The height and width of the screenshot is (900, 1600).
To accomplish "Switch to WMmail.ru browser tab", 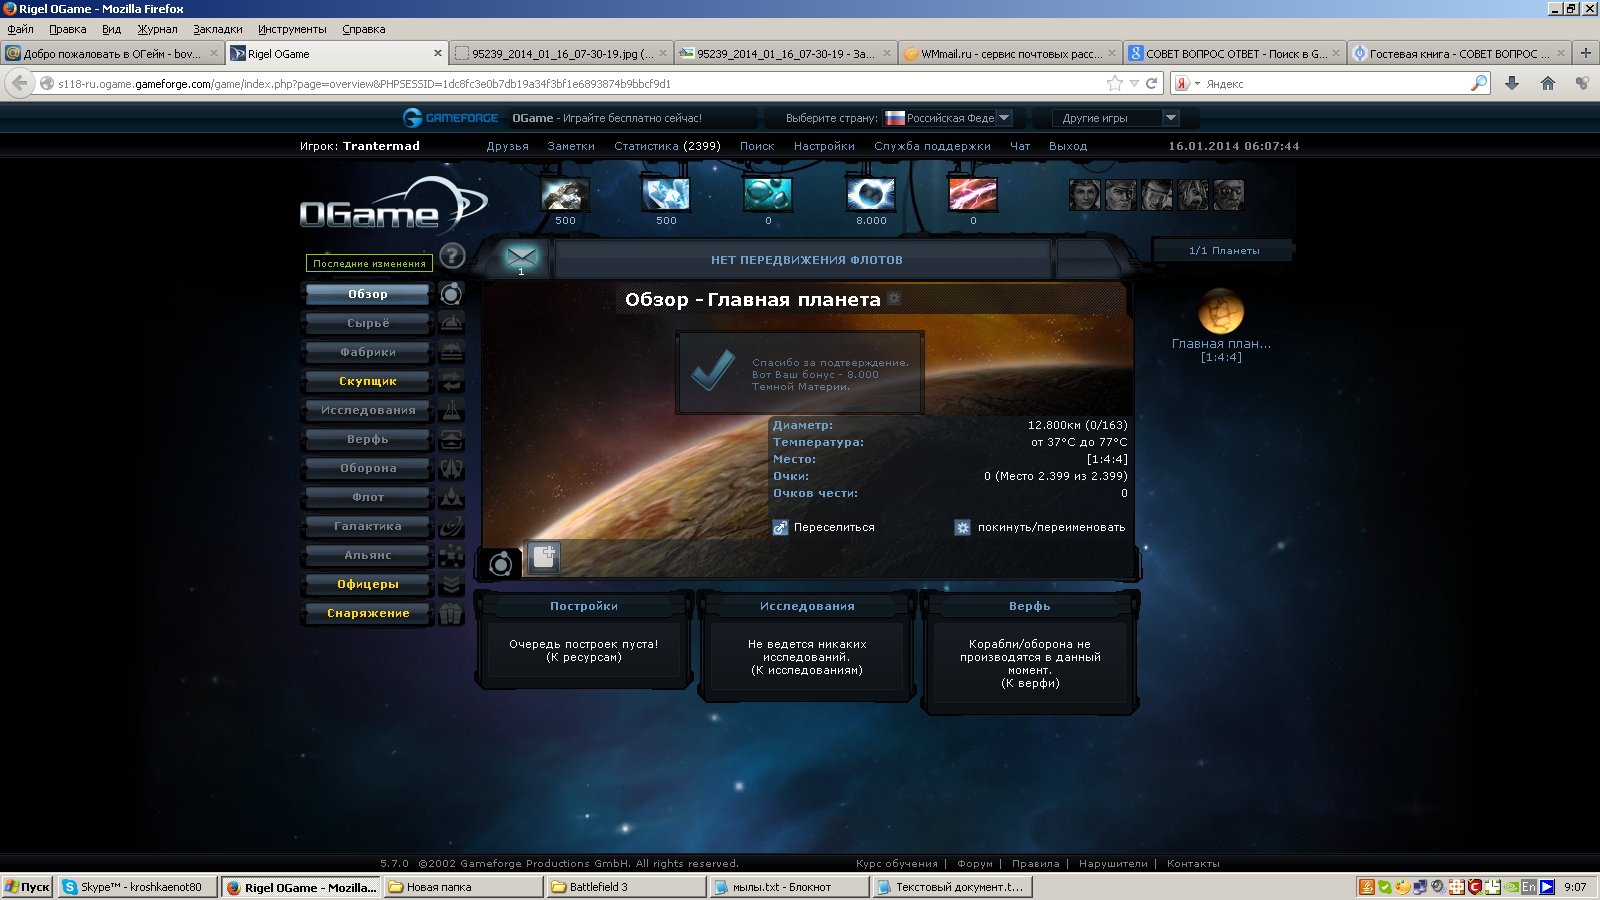I will tap(1008, 54).
